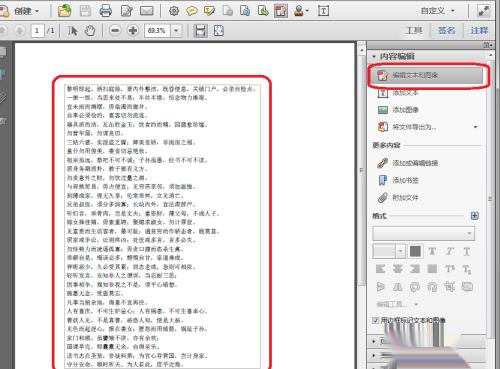Toggle underline T formatting
The width and height of the screenshot is (500, 369).
pyautogui.click(x=467, y=251)
